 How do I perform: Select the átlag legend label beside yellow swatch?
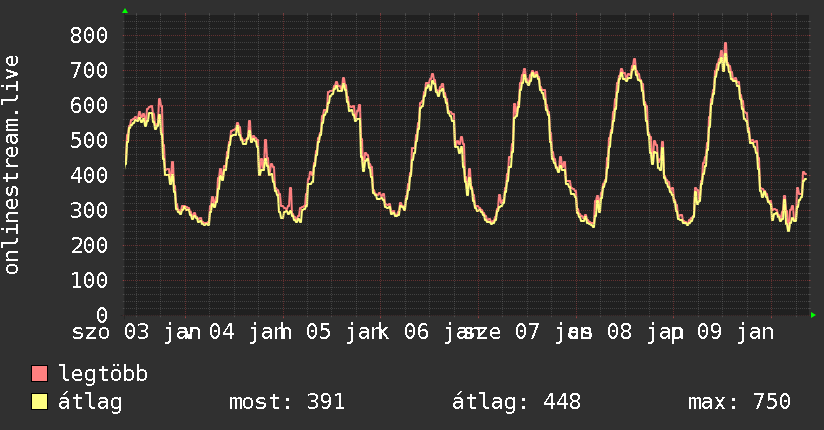(x=90, y=402)
